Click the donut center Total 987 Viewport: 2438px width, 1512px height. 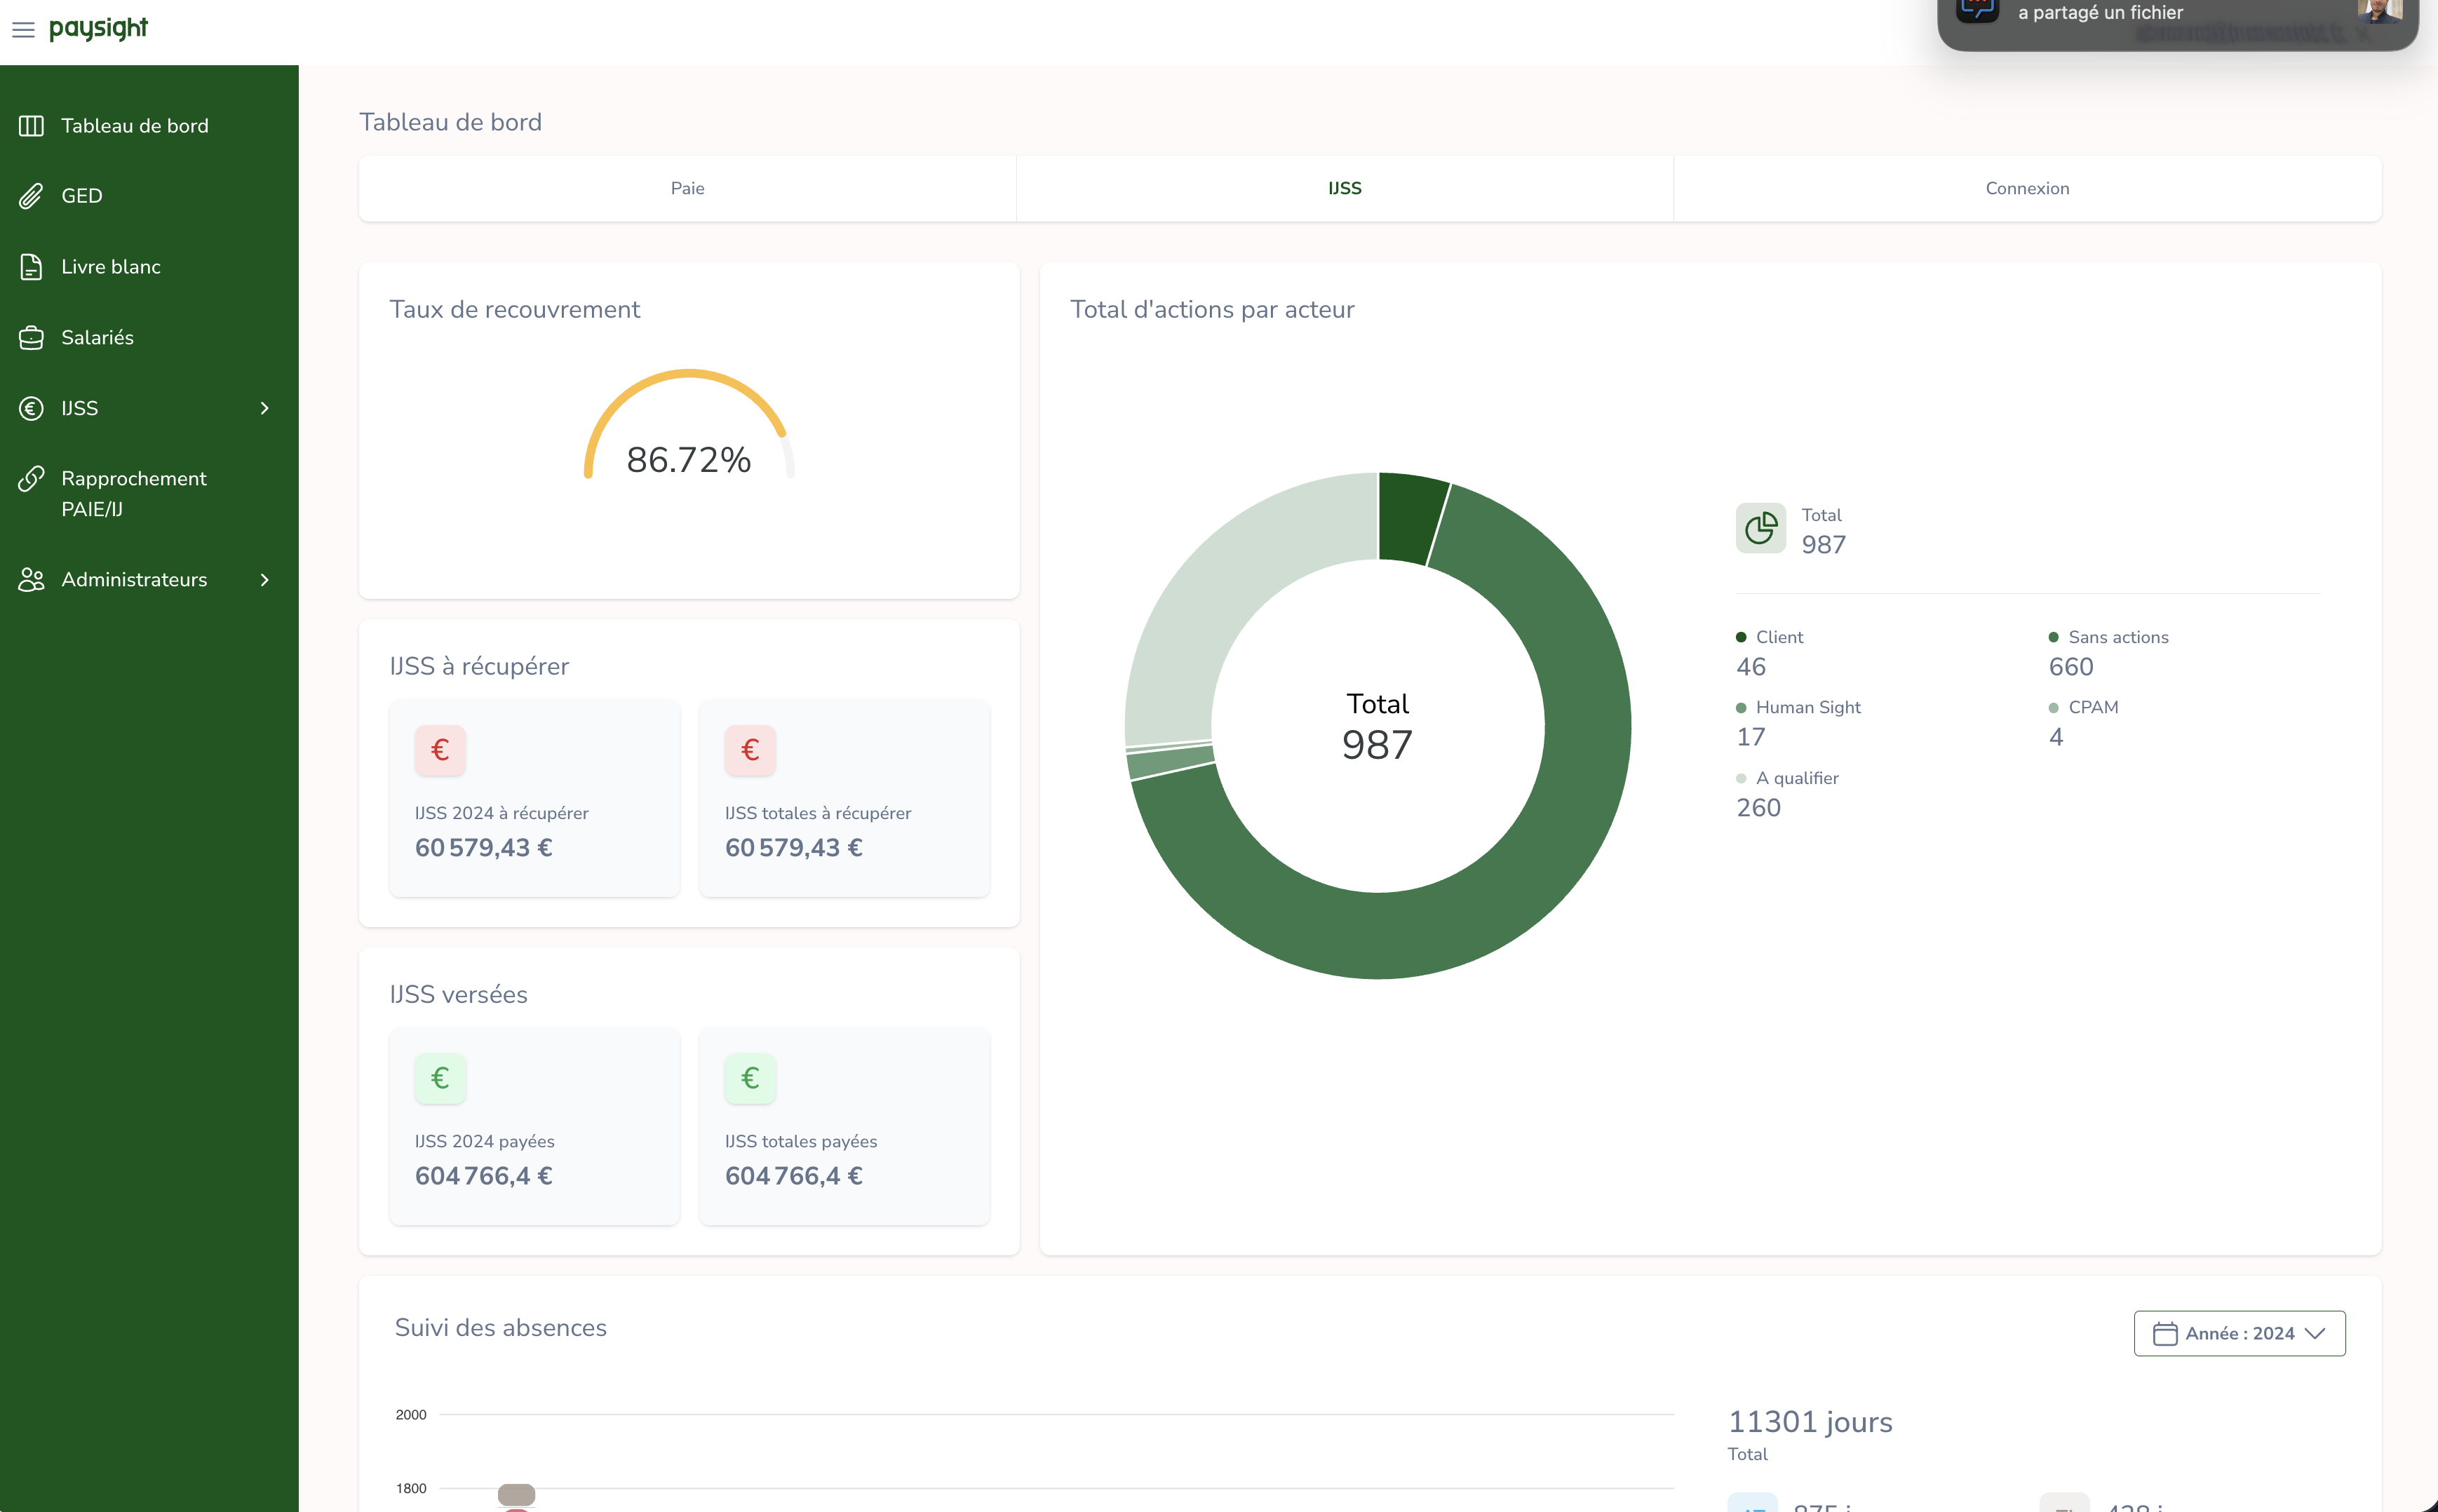[x=1377, y=727]
